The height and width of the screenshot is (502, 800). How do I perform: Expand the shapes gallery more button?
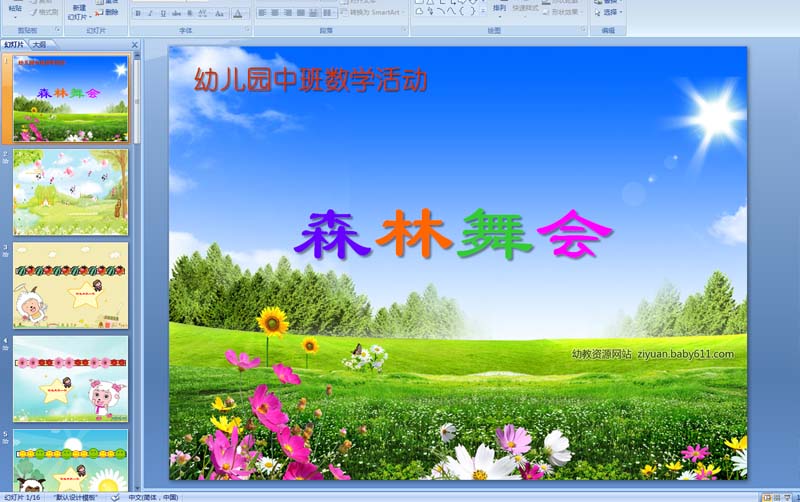483,11
